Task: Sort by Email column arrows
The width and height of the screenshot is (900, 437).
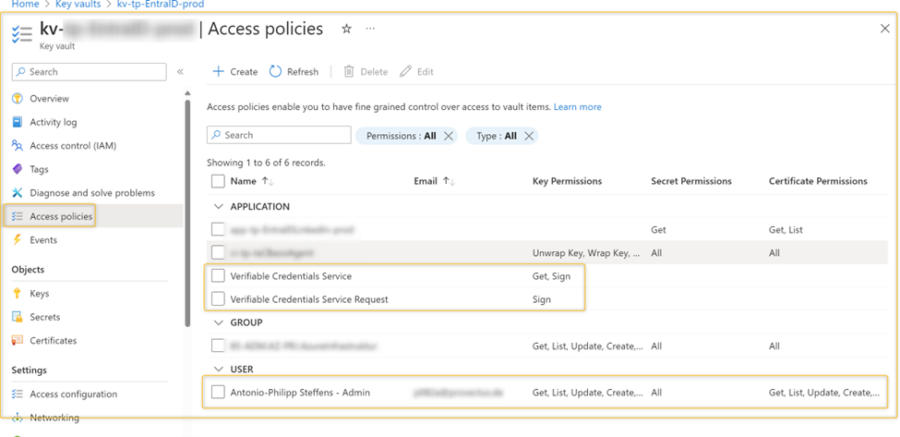Action: (448, 181)
